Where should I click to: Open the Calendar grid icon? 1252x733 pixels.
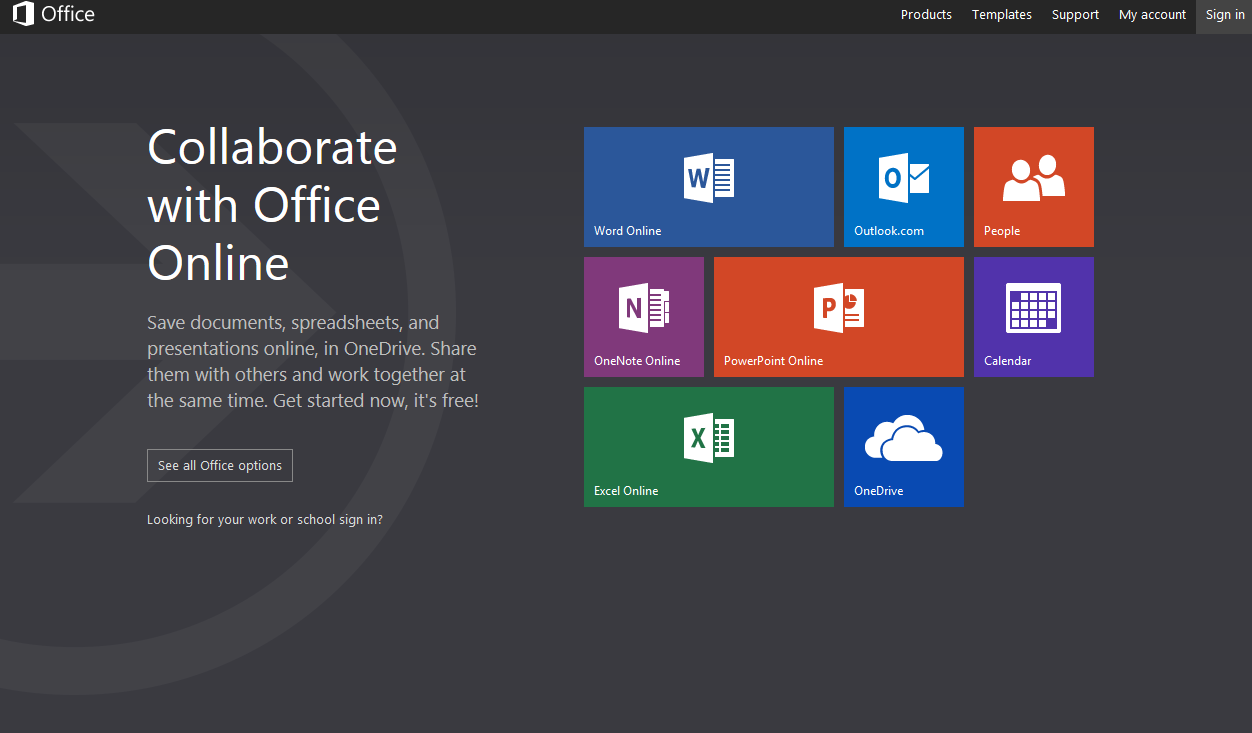1033,308
